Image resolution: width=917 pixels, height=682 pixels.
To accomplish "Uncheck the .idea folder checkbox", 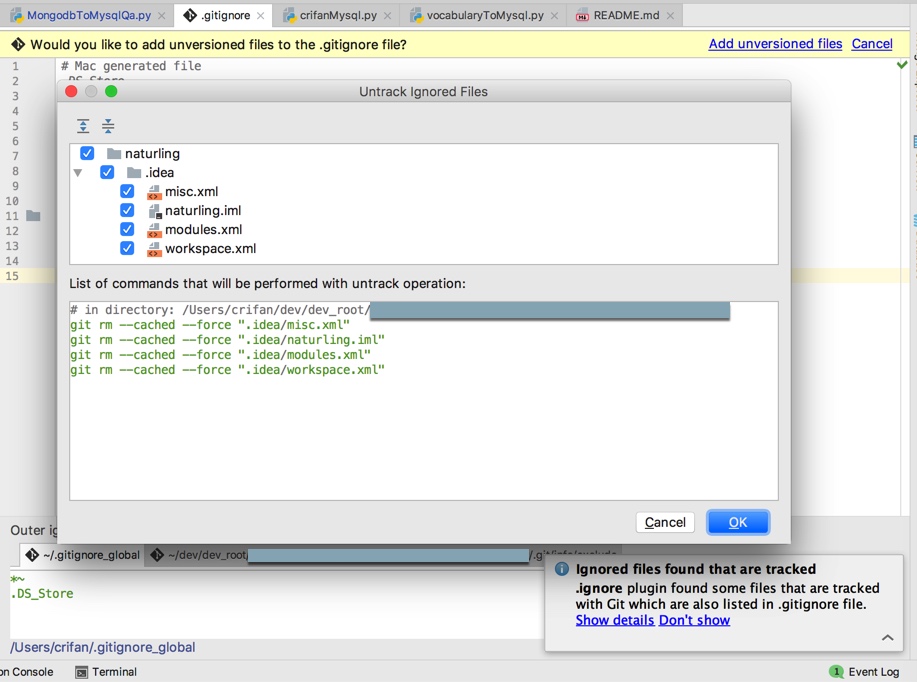I will pyautogui.click(x=107, y=173).
